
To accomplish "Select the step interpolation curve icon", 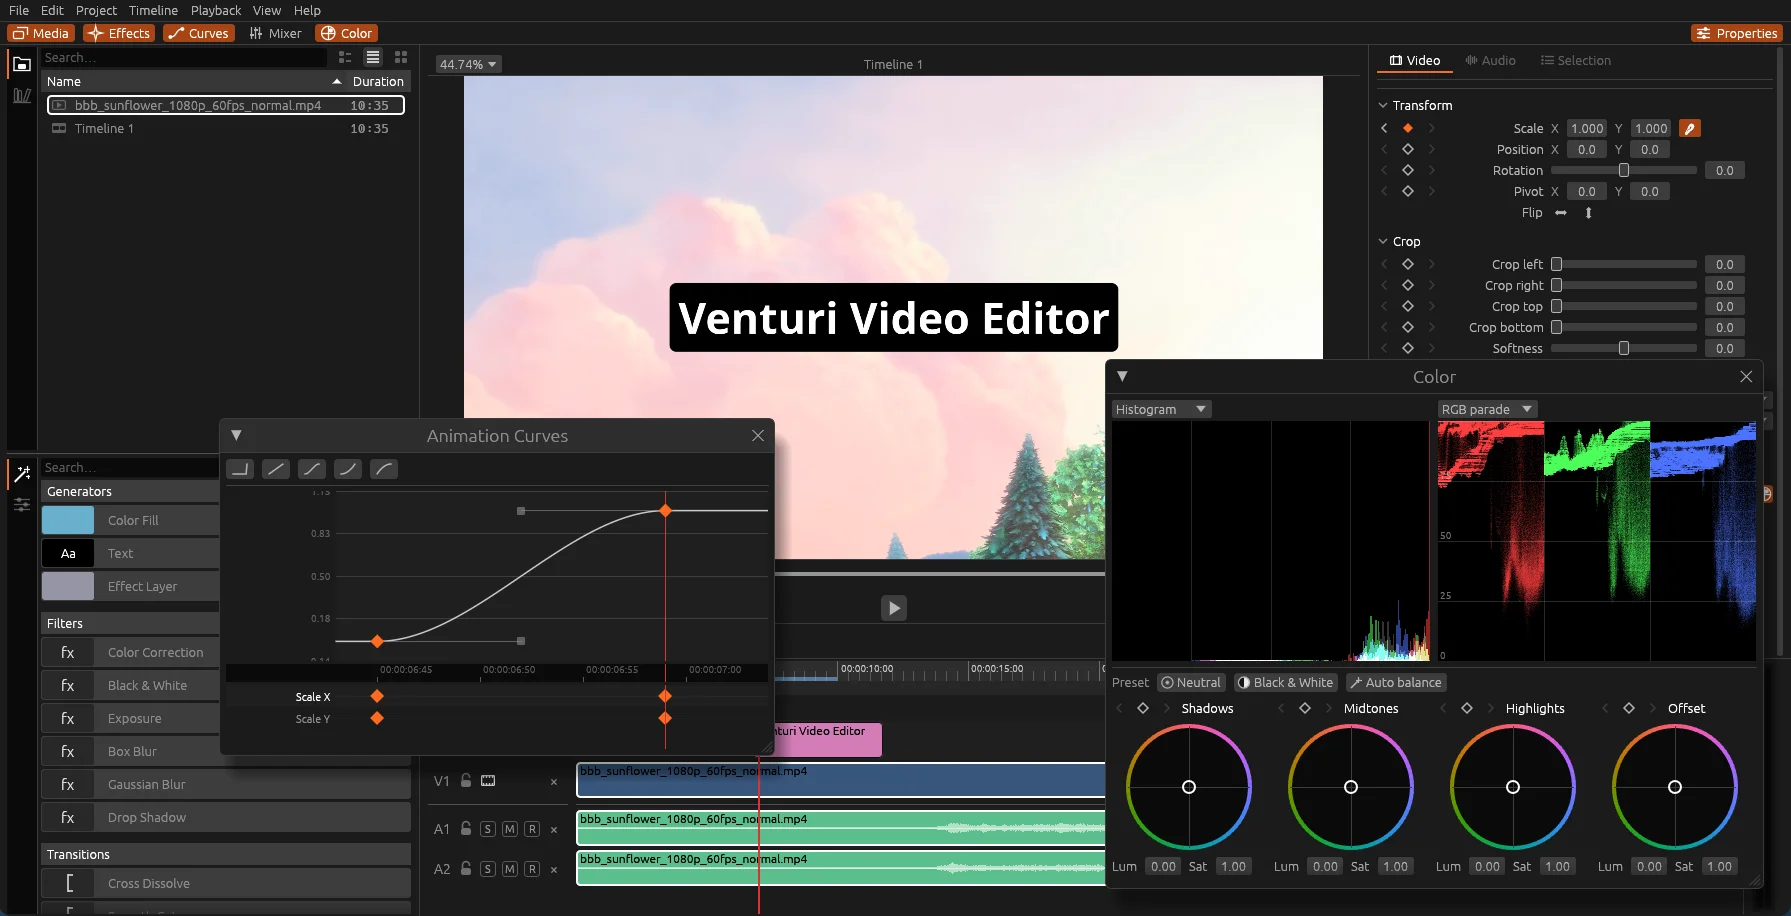I will coord(240,469).
